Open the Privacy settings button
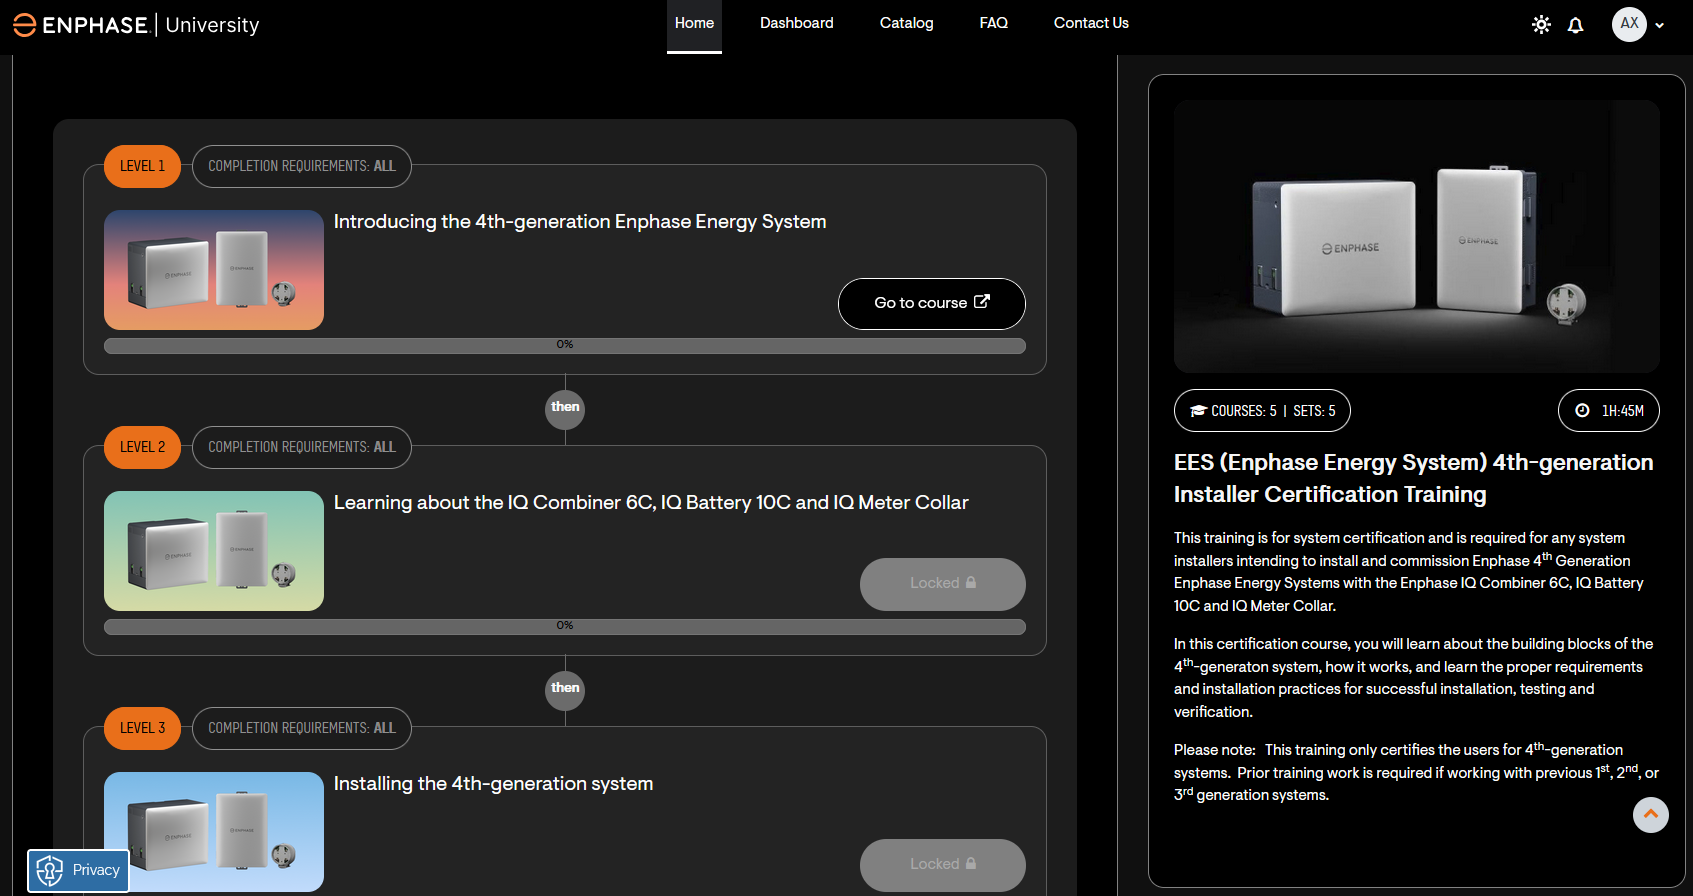 [78, 871]
